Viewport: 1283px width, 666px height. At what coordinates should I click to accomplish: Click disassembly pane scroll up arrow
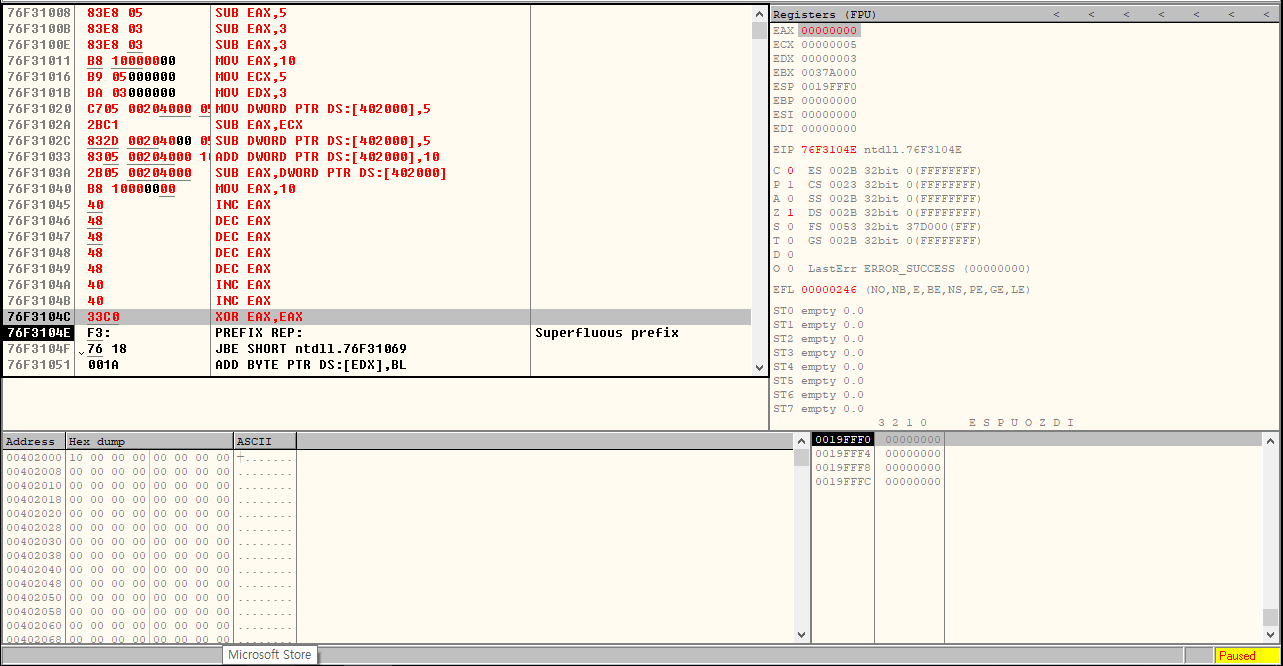tap(759, 12)
